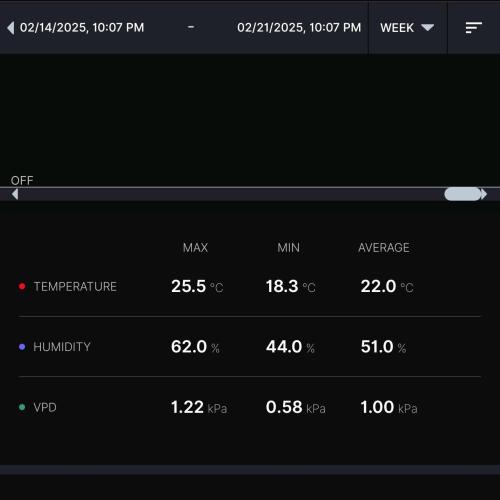
Task: Toggle the green VPD series dot
Action: click(22, 407)
